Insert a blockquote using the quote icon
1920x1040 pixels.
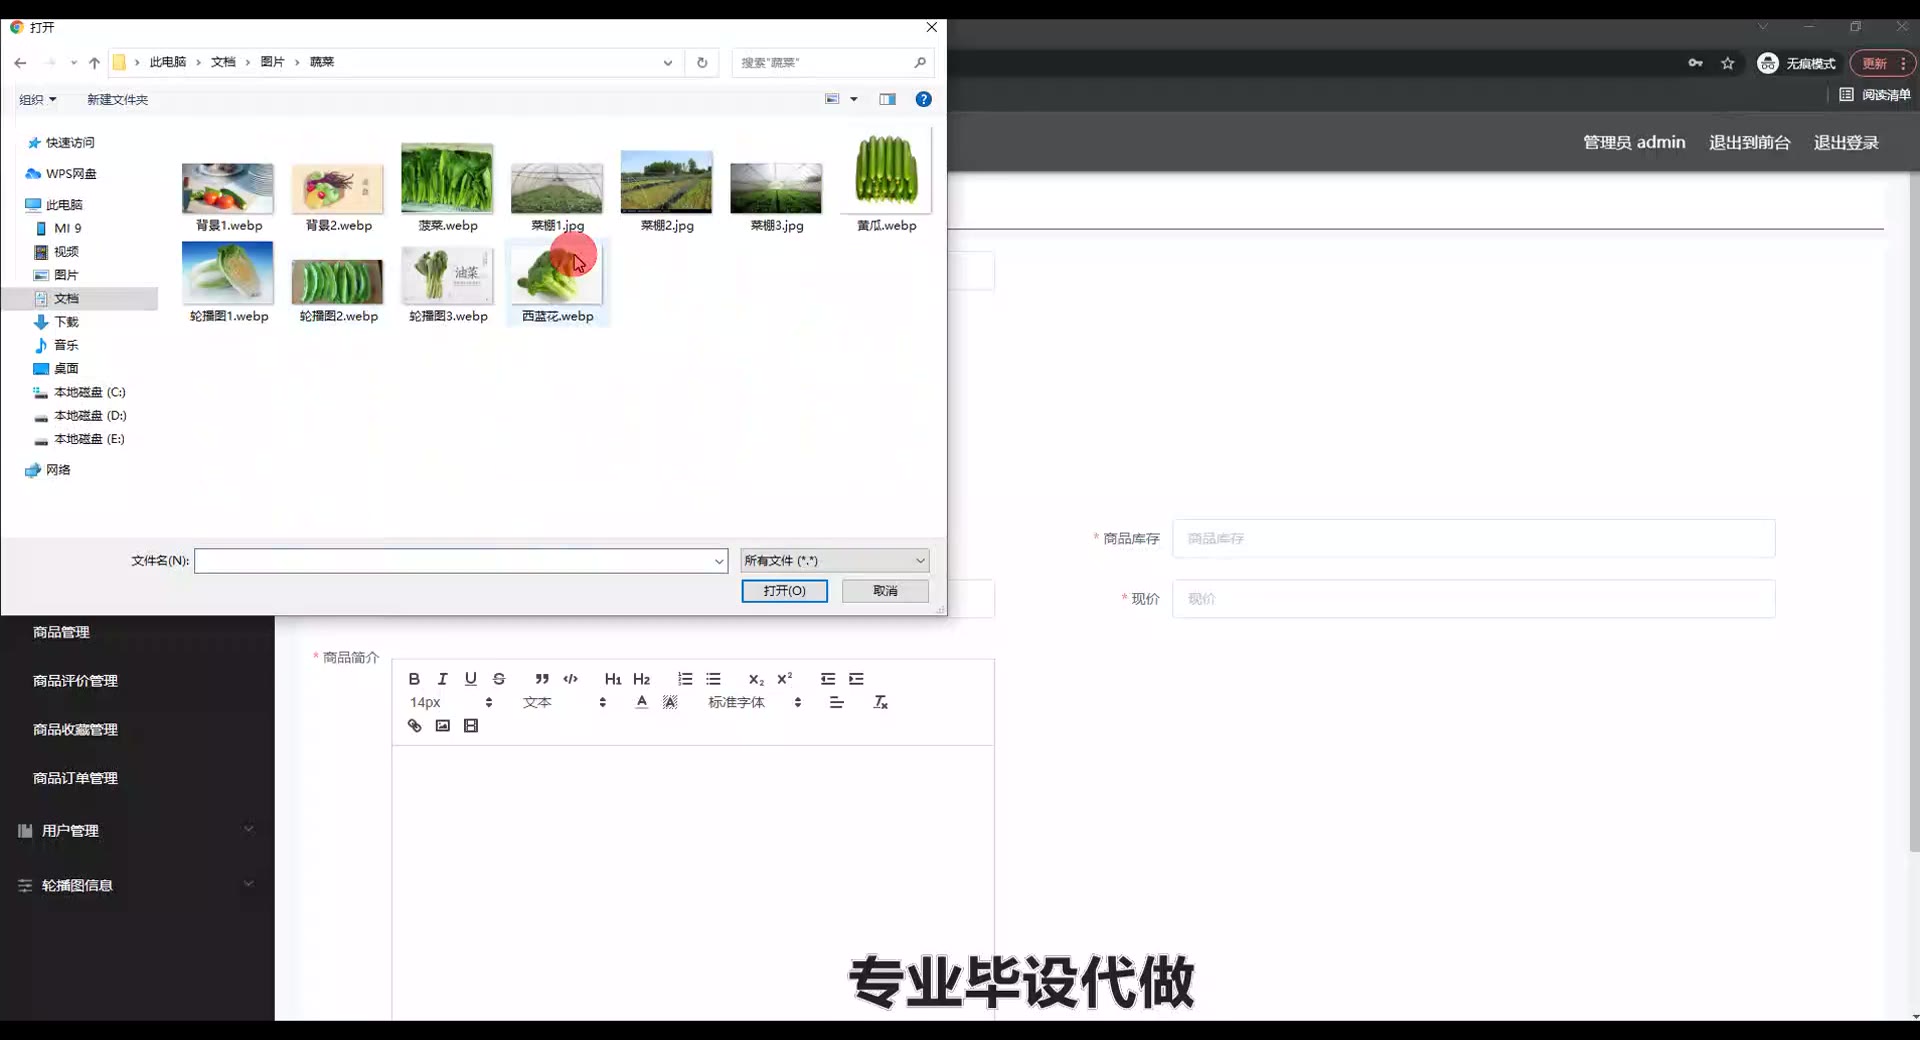tap(542, 679)
